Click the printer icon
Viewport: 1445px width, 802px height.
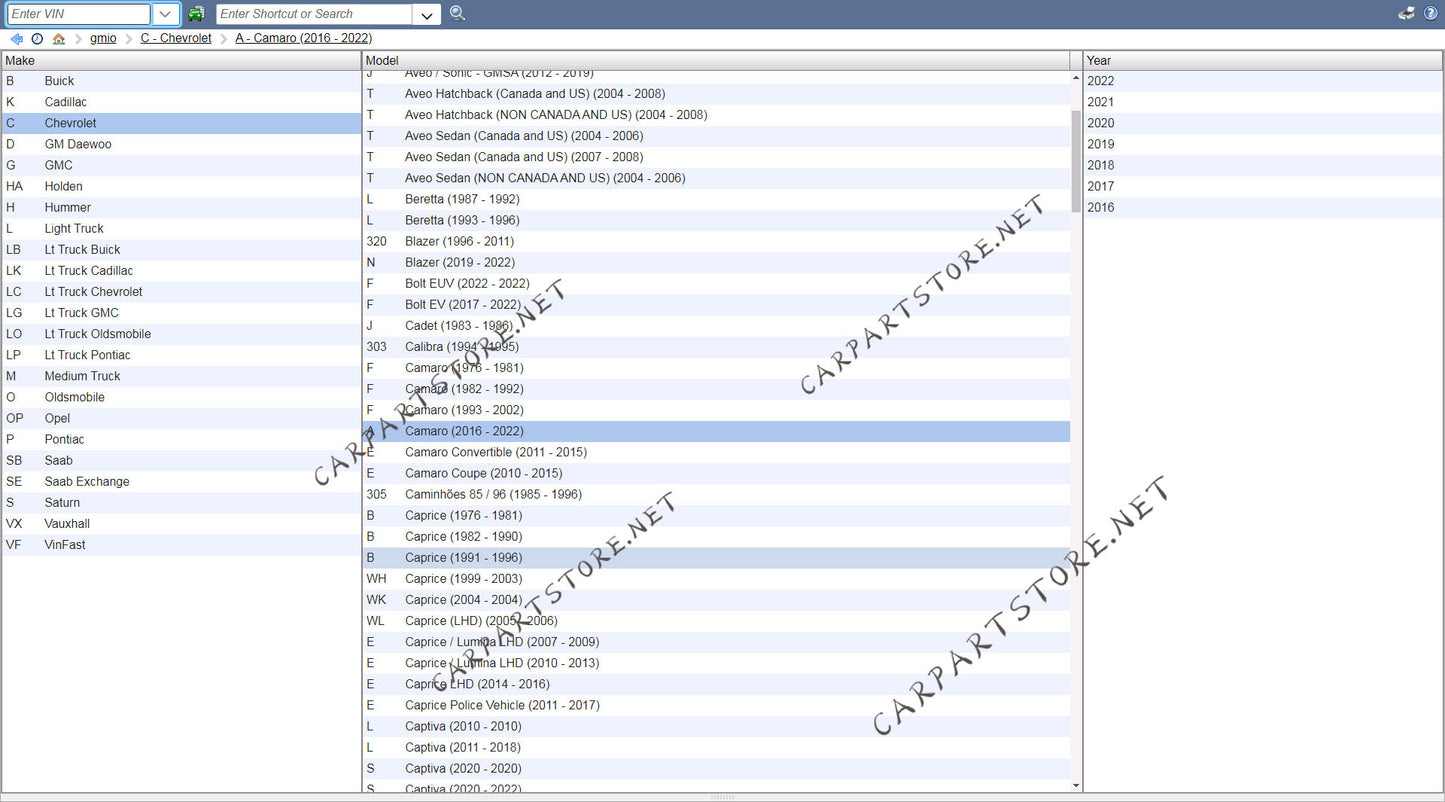(x=1406, y=13)
